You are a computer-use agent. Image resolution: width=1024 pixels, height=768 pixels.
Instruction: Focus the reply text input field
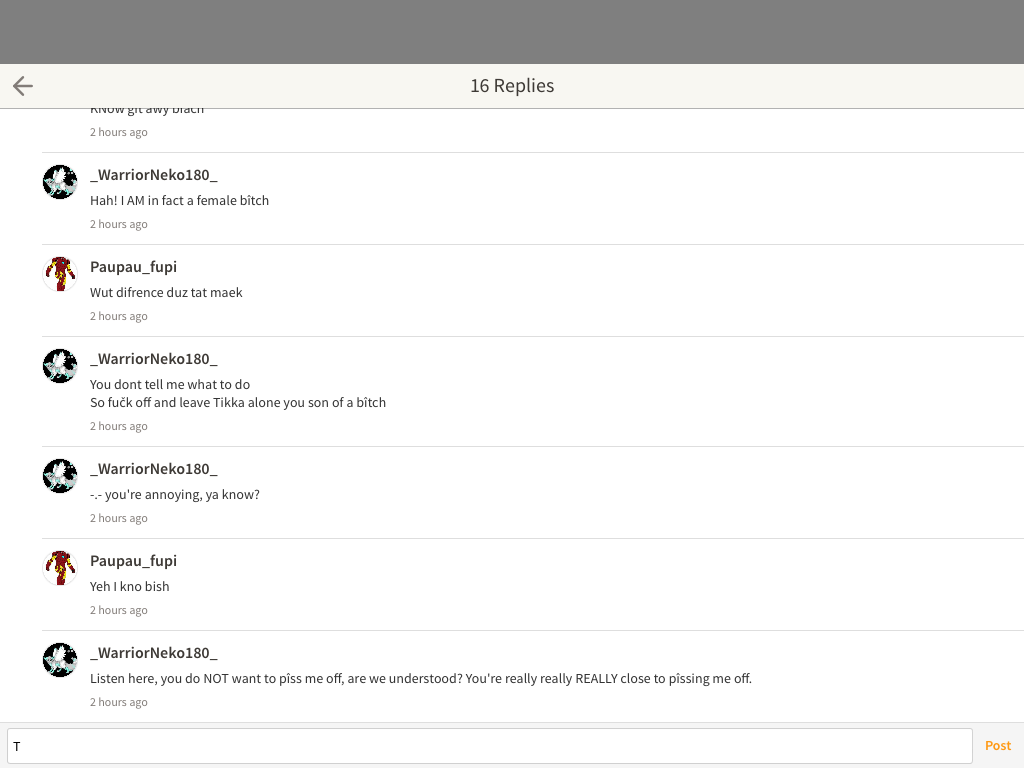[x=490, y=746]
